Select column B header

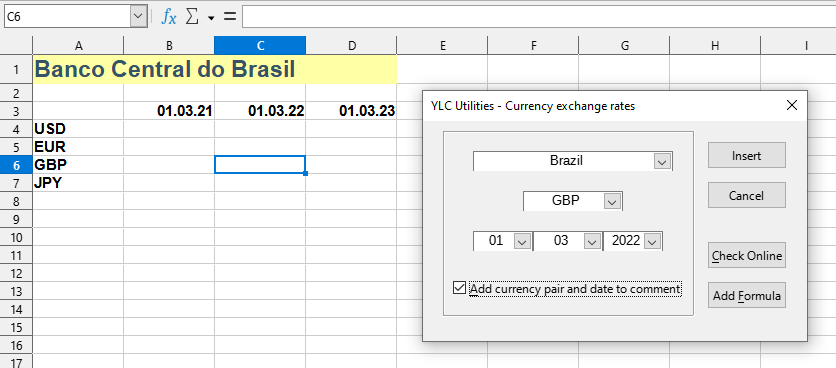pos(169,46)
